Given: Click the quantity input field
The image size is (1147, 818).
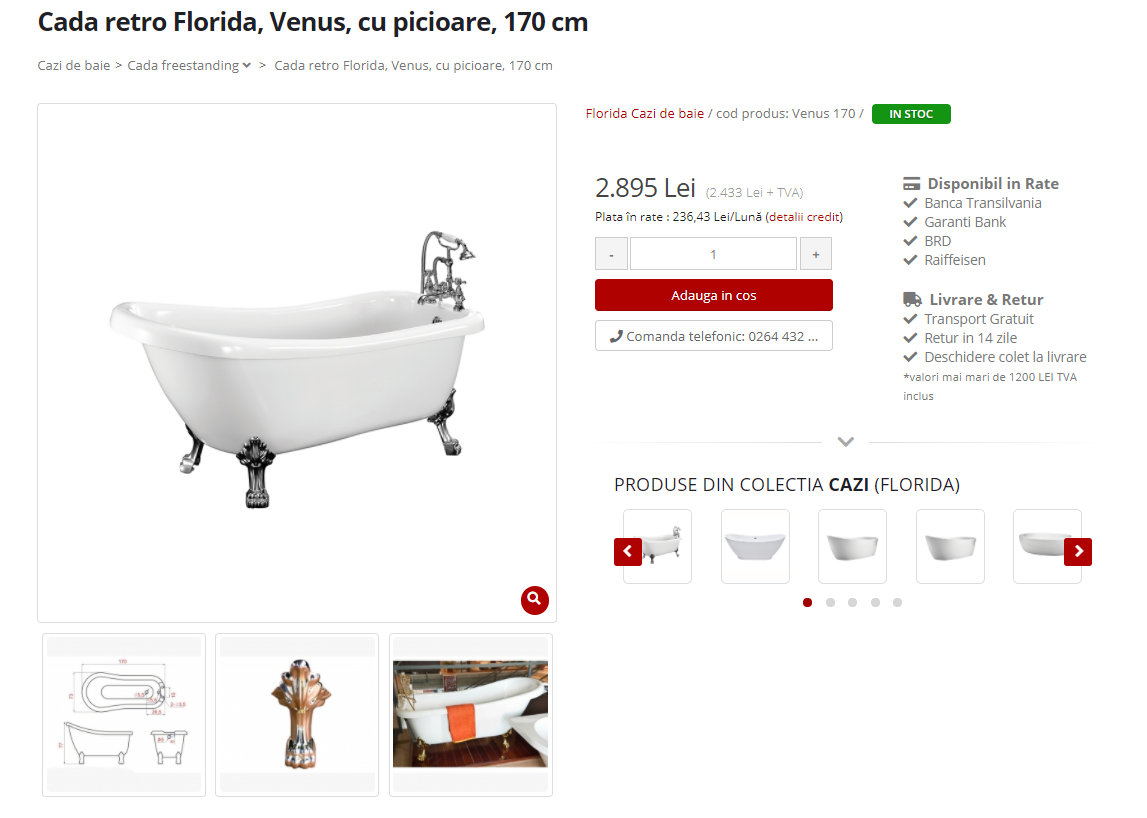Looking at the screenshot, I should [713, 254].
